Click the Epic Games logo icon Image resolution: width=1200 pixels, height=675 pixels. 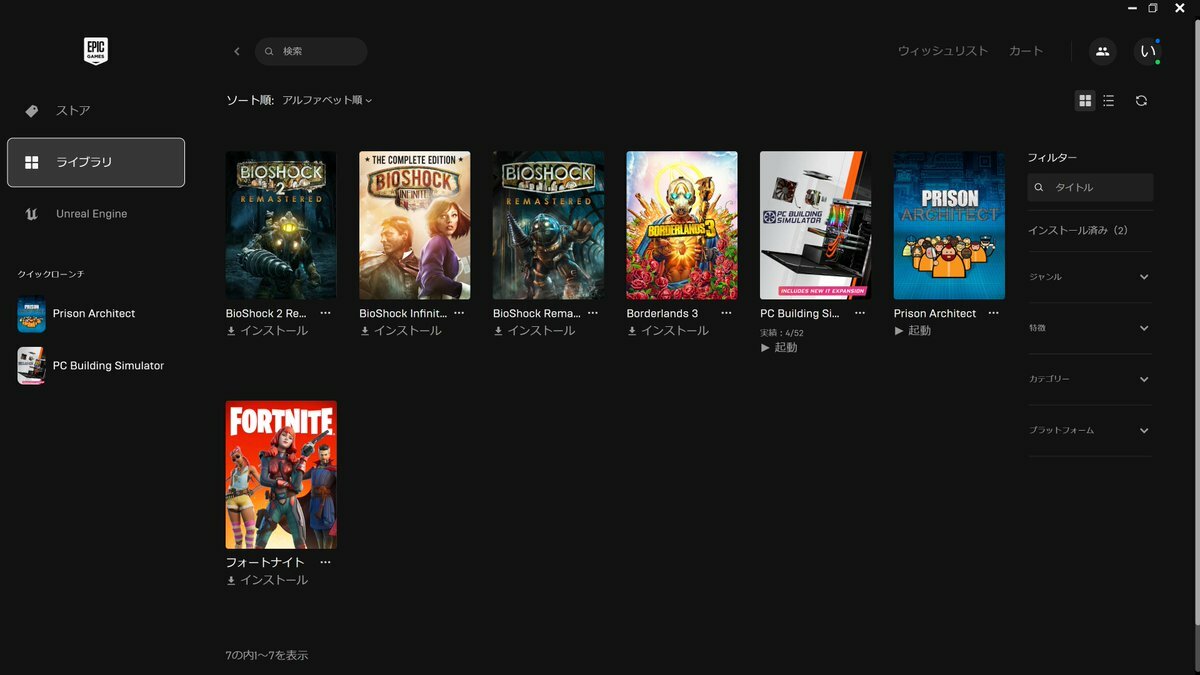(x=96, y=51)
